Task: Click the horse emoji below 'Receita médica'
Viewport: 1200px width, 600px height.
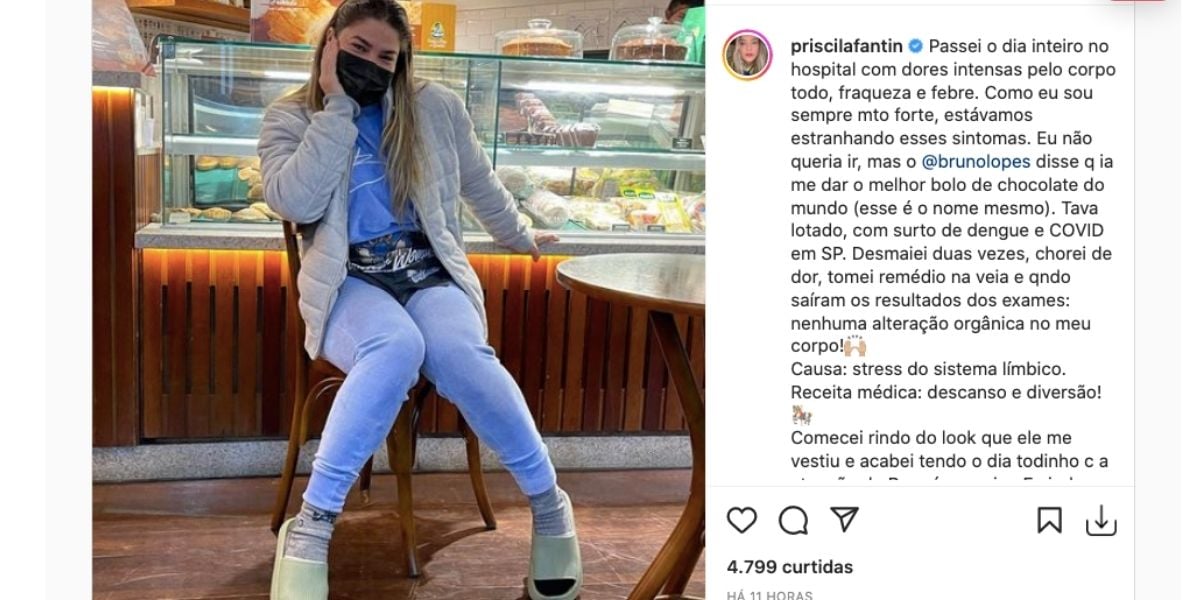Action: [802, 416]
